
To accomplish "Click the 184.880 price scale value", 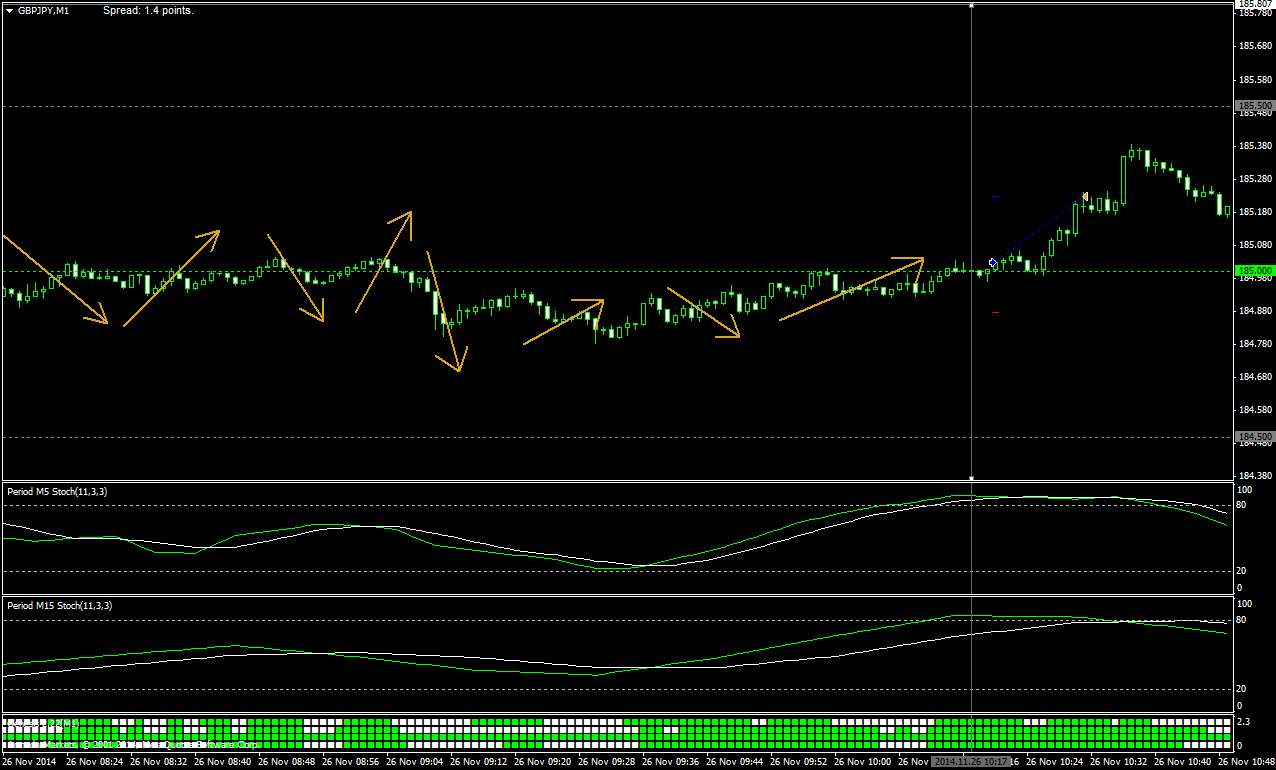I will [1256, 311].
